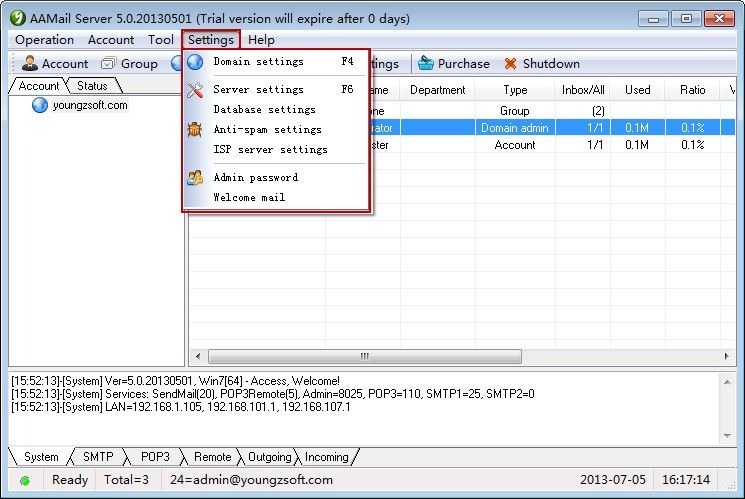Click the Shutdown toolbar button label
The width and height of the screenshot is (745, 499).
[551, 64]
